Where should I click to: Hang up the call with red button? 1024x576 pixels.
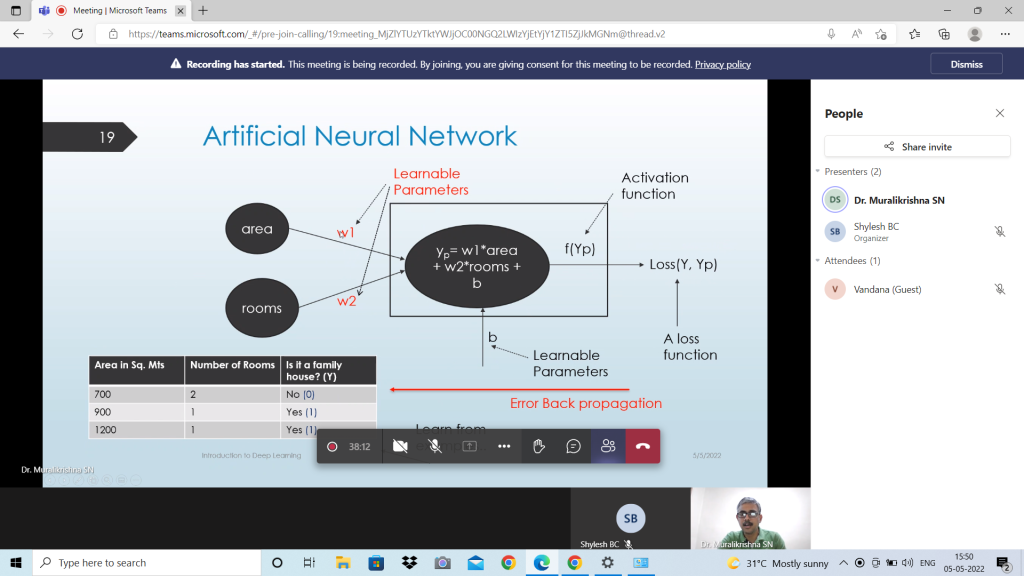point(643,446)
